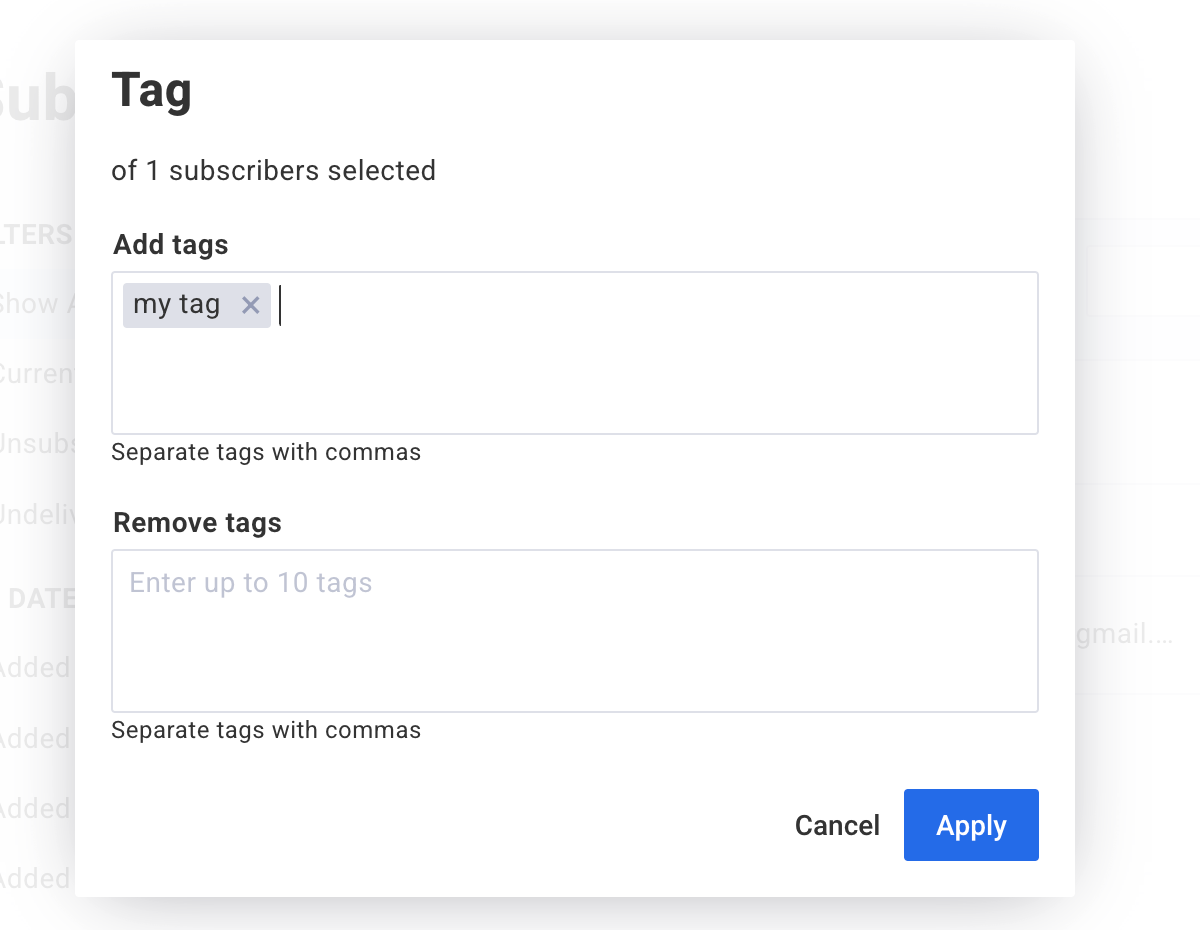Click the first "Added" date filter option

pyautogui.click(x=35, y=667)
